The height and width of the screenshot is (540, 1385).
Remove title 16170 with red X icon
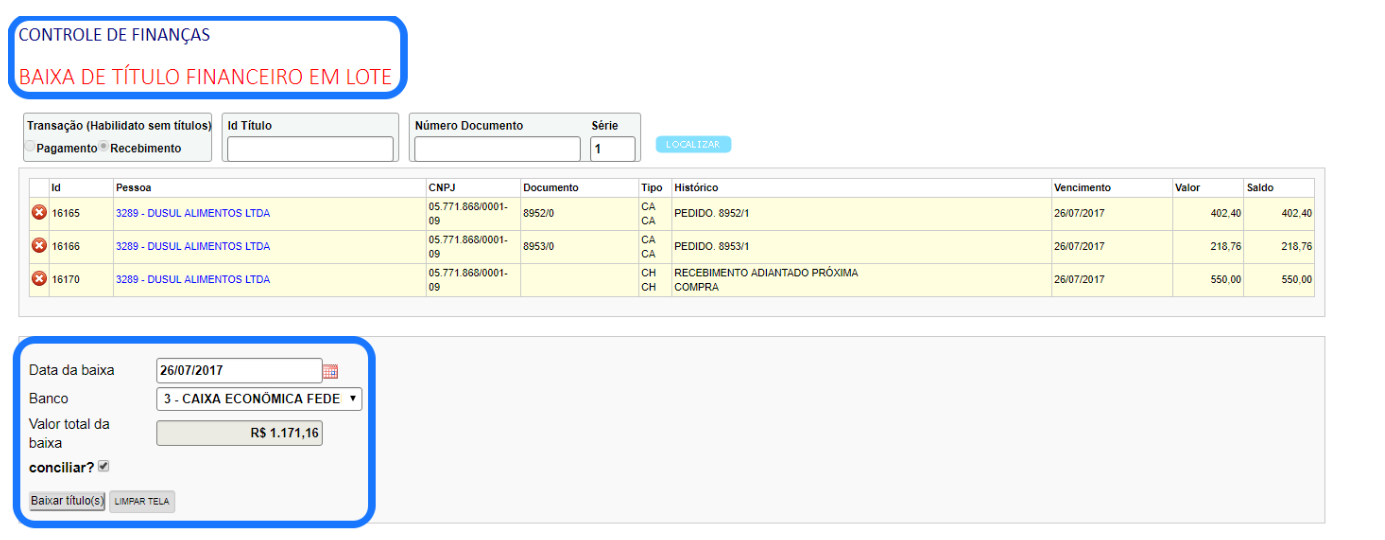point(39,279)
